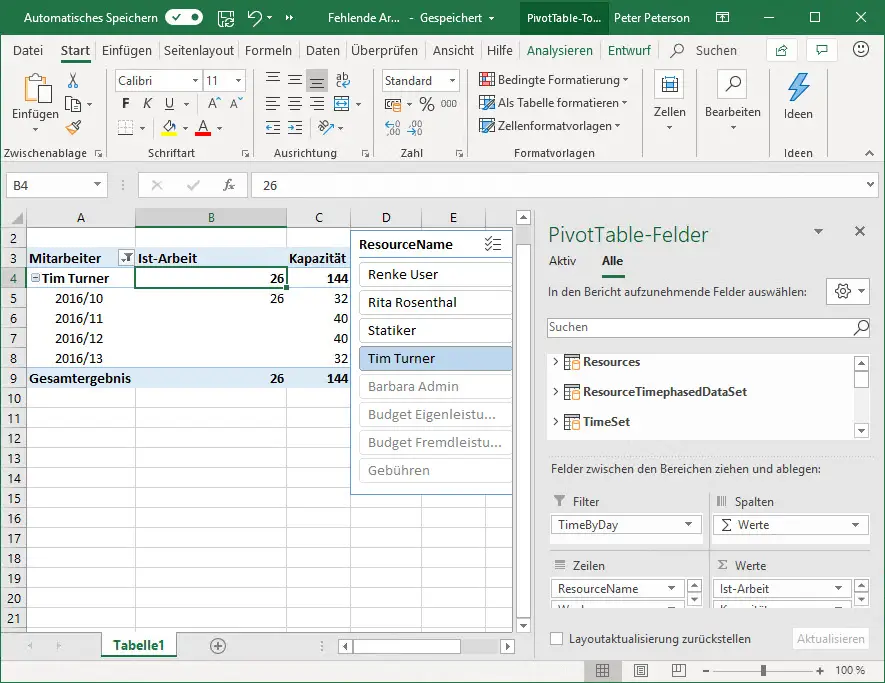Click the cell borders icon
This screenshot has height=683, width=885.
[125, 128]
